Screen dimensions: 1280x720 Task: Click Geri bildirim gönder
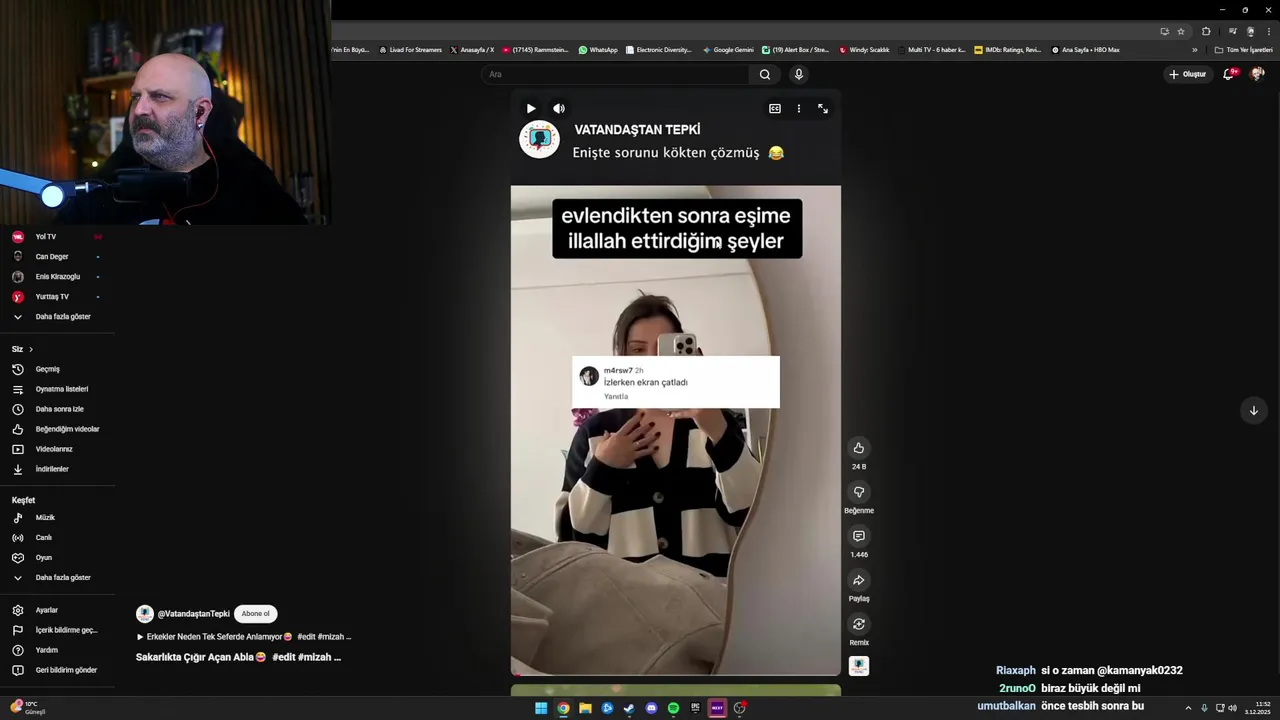(58, 670)
